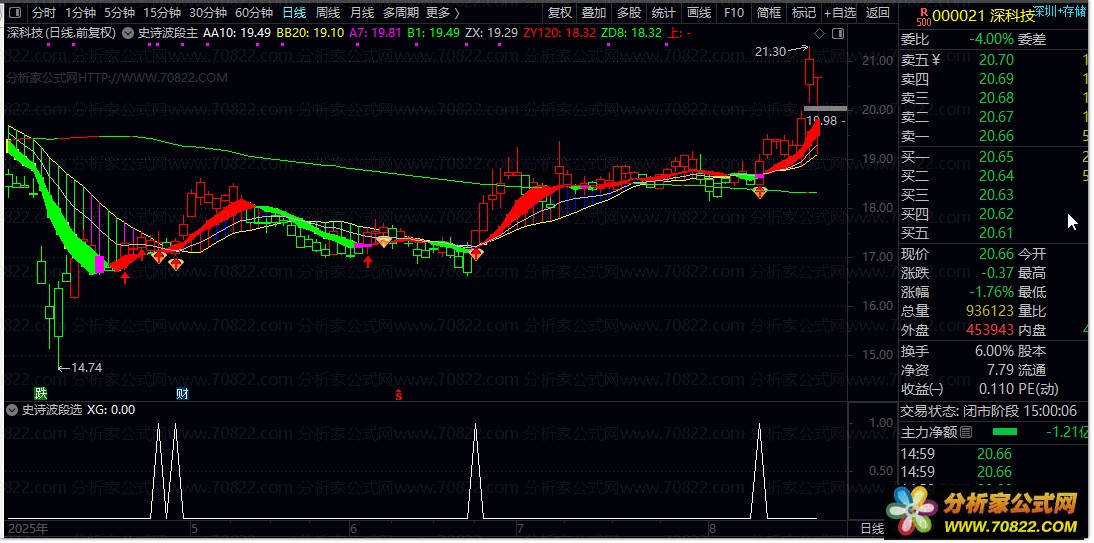The image size is (1094, 543).
Task: Select the 30分钟 period
Action: (x=208, y=12)
